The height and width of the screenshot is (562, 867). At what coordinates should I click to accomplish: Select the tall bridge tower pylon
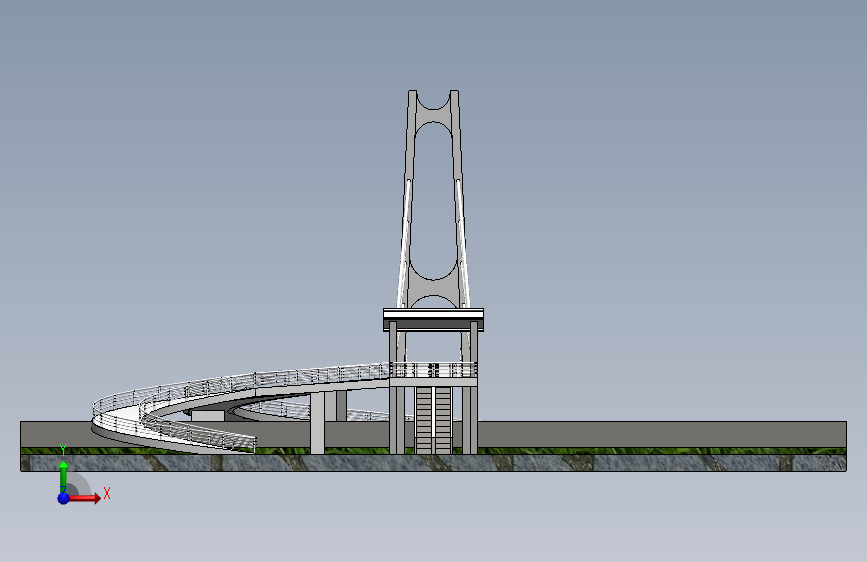[x=434, y=199]
